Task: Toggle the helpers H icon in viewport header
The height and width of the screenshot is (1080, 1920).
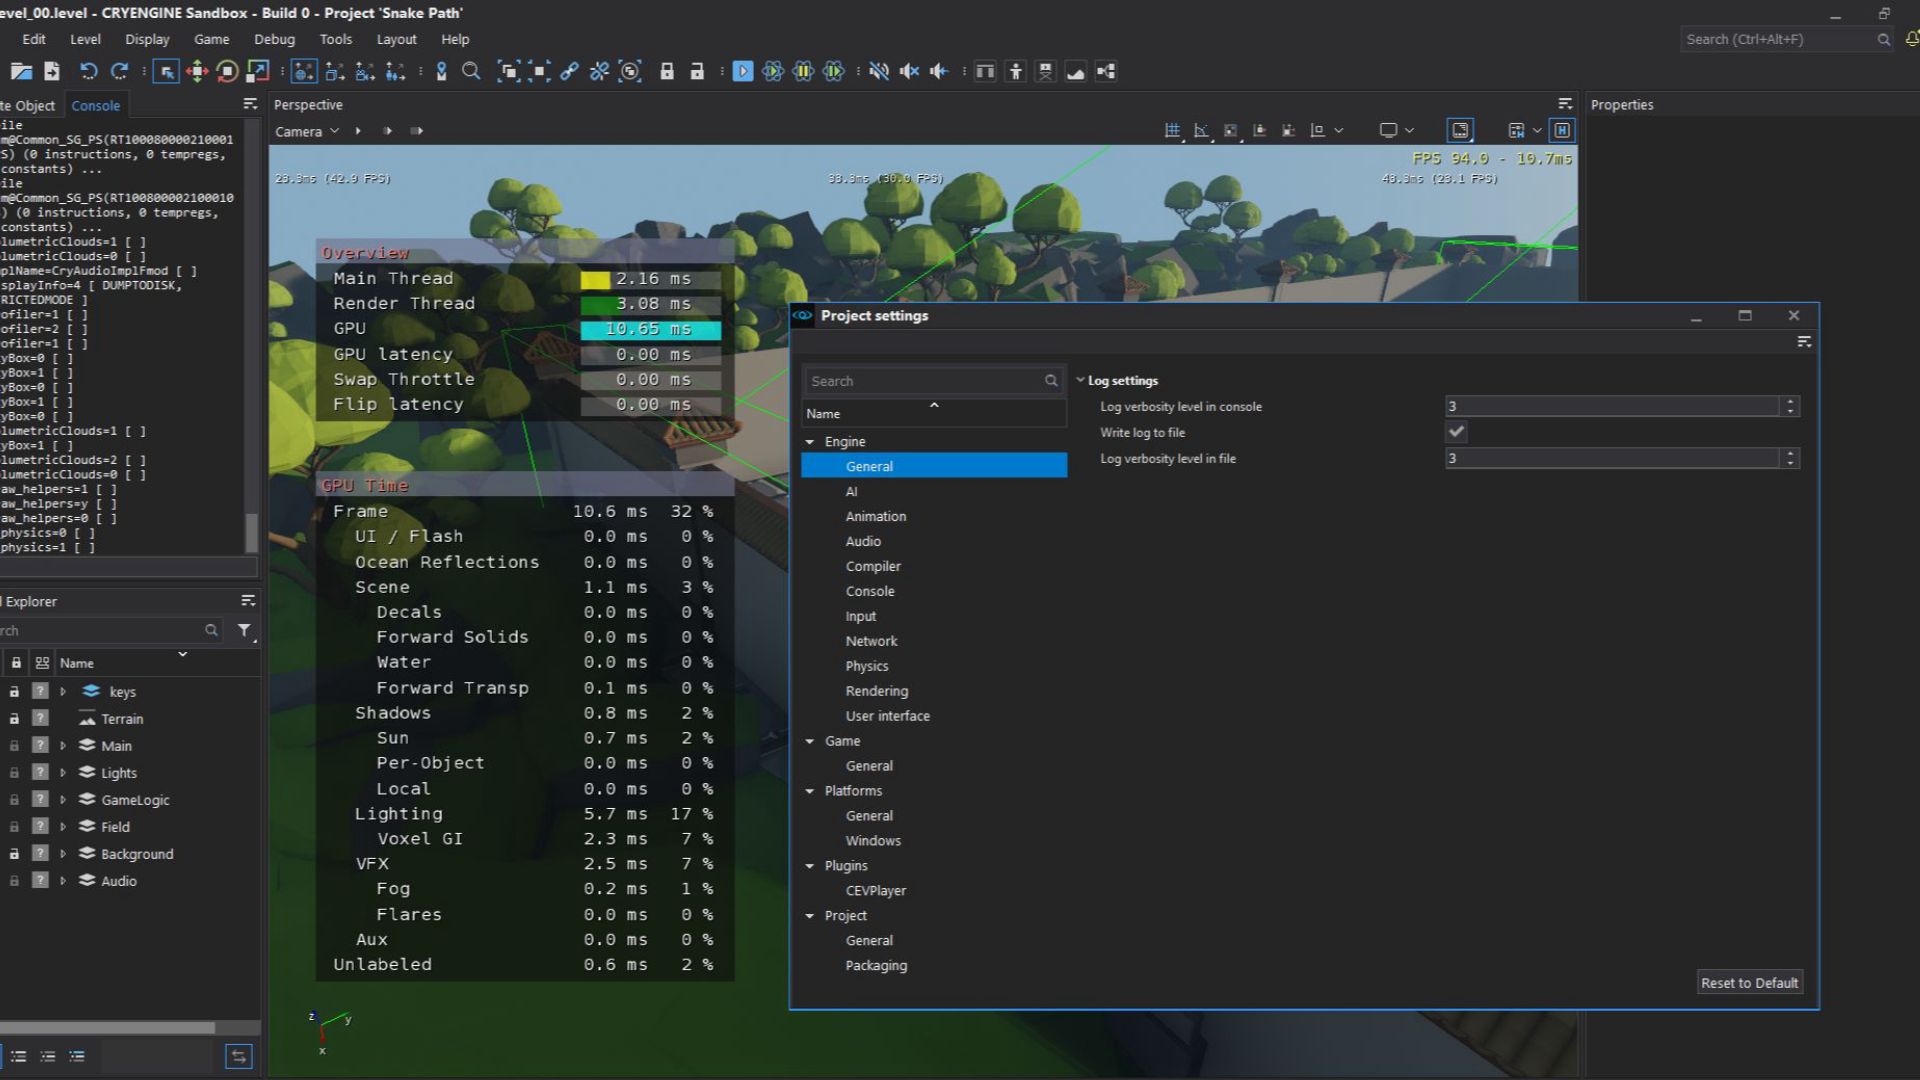Action: (1561, 130)
